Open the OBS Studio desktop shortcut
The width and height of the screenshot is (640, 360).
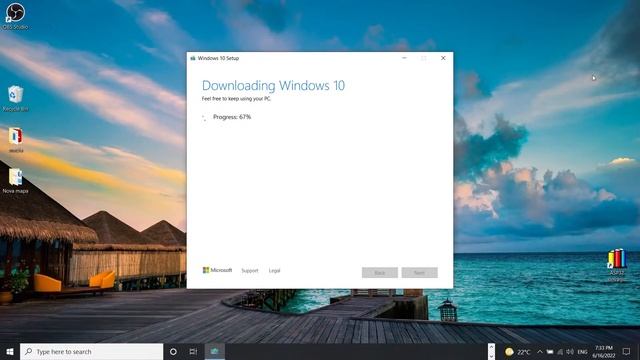click(x=15, y=16)
